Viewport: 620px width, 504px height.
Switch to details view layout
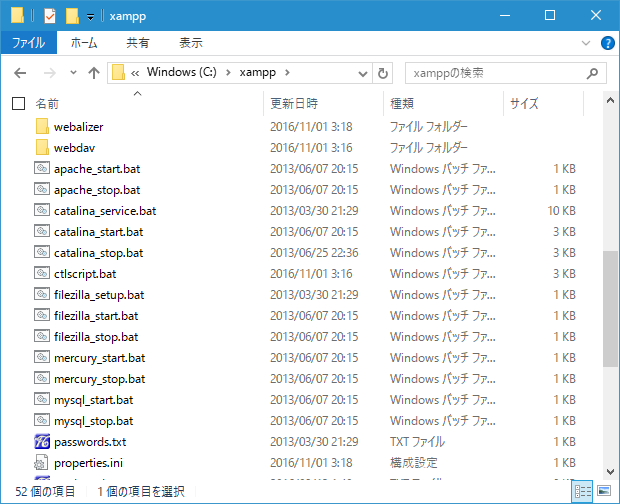point(582,491)
